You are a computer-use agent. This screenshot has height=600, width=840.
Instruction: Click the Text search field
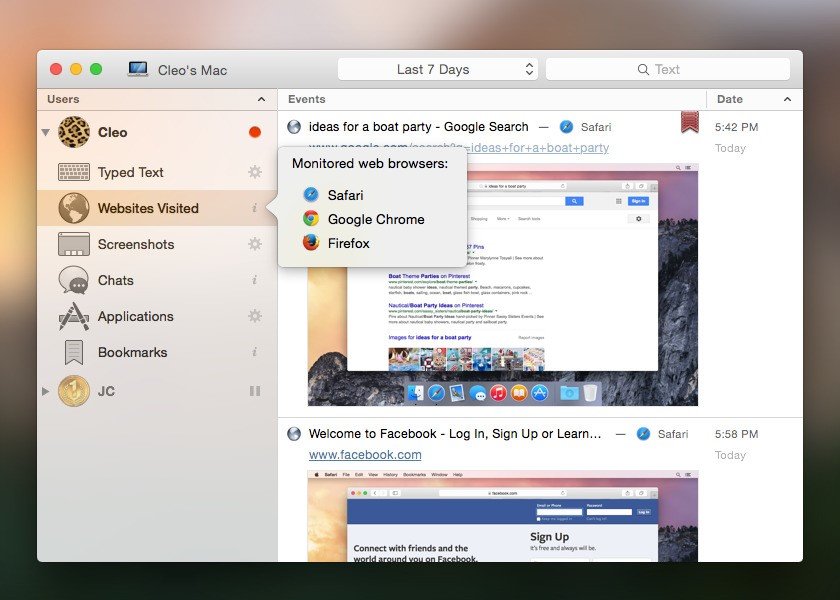coord(668,69)
